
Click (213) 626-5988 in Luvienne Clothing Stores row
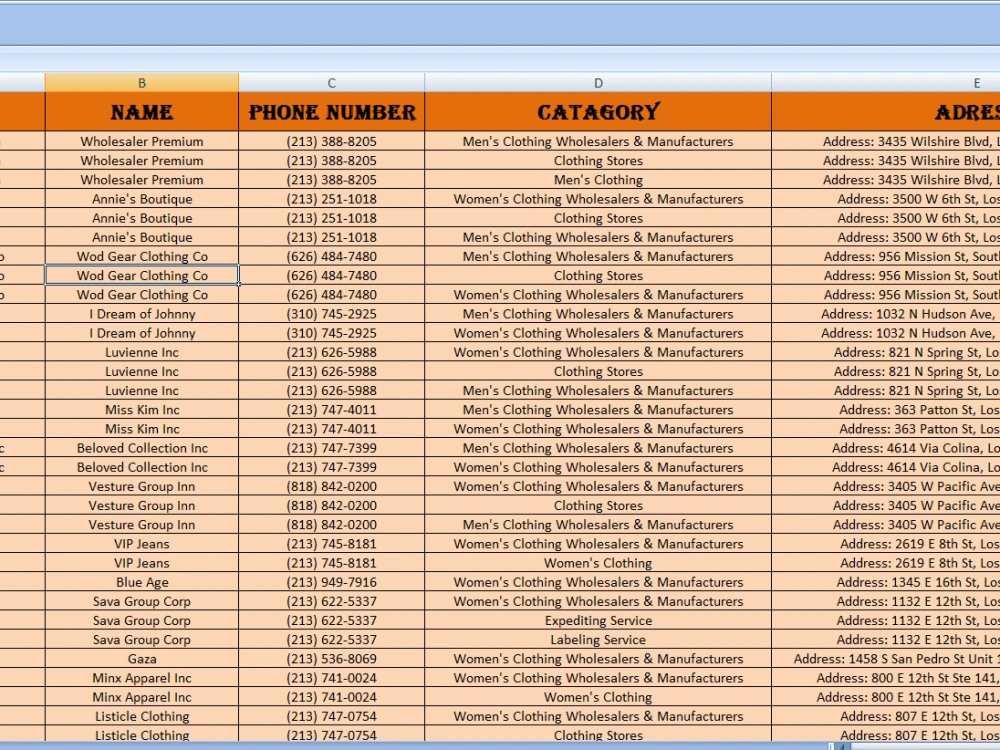tap(332, 371)
